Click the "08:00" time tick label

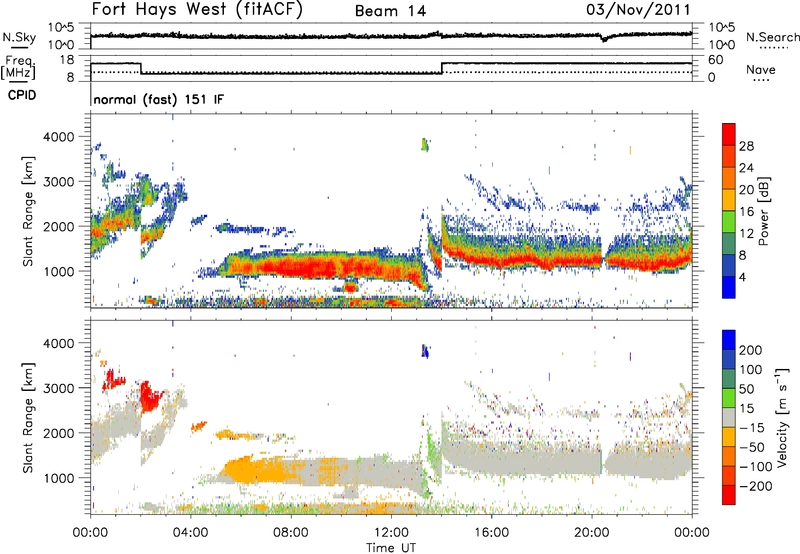[x=291, y=533]
